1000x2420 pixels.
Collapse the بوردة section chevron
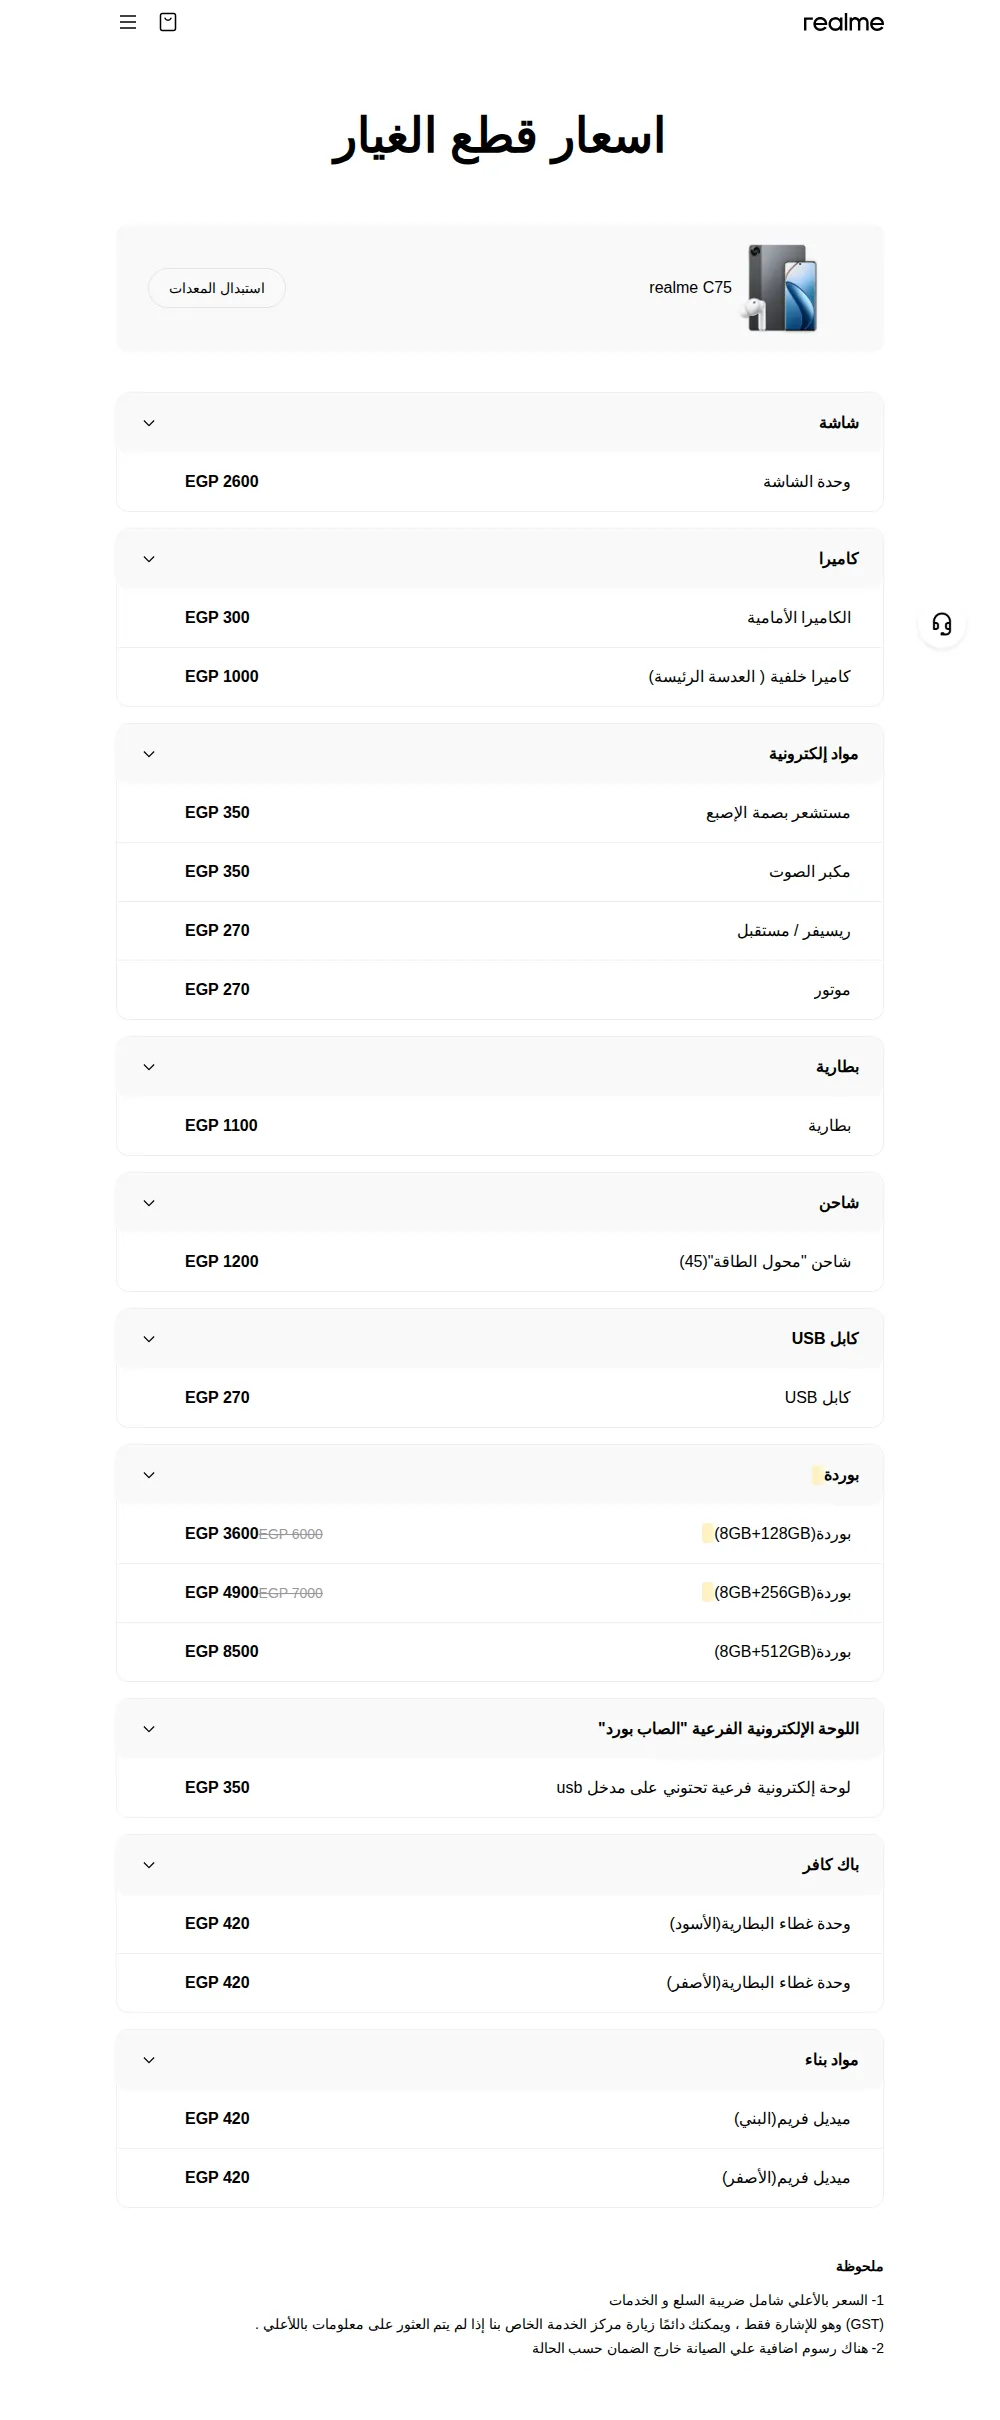[149, 1475]
